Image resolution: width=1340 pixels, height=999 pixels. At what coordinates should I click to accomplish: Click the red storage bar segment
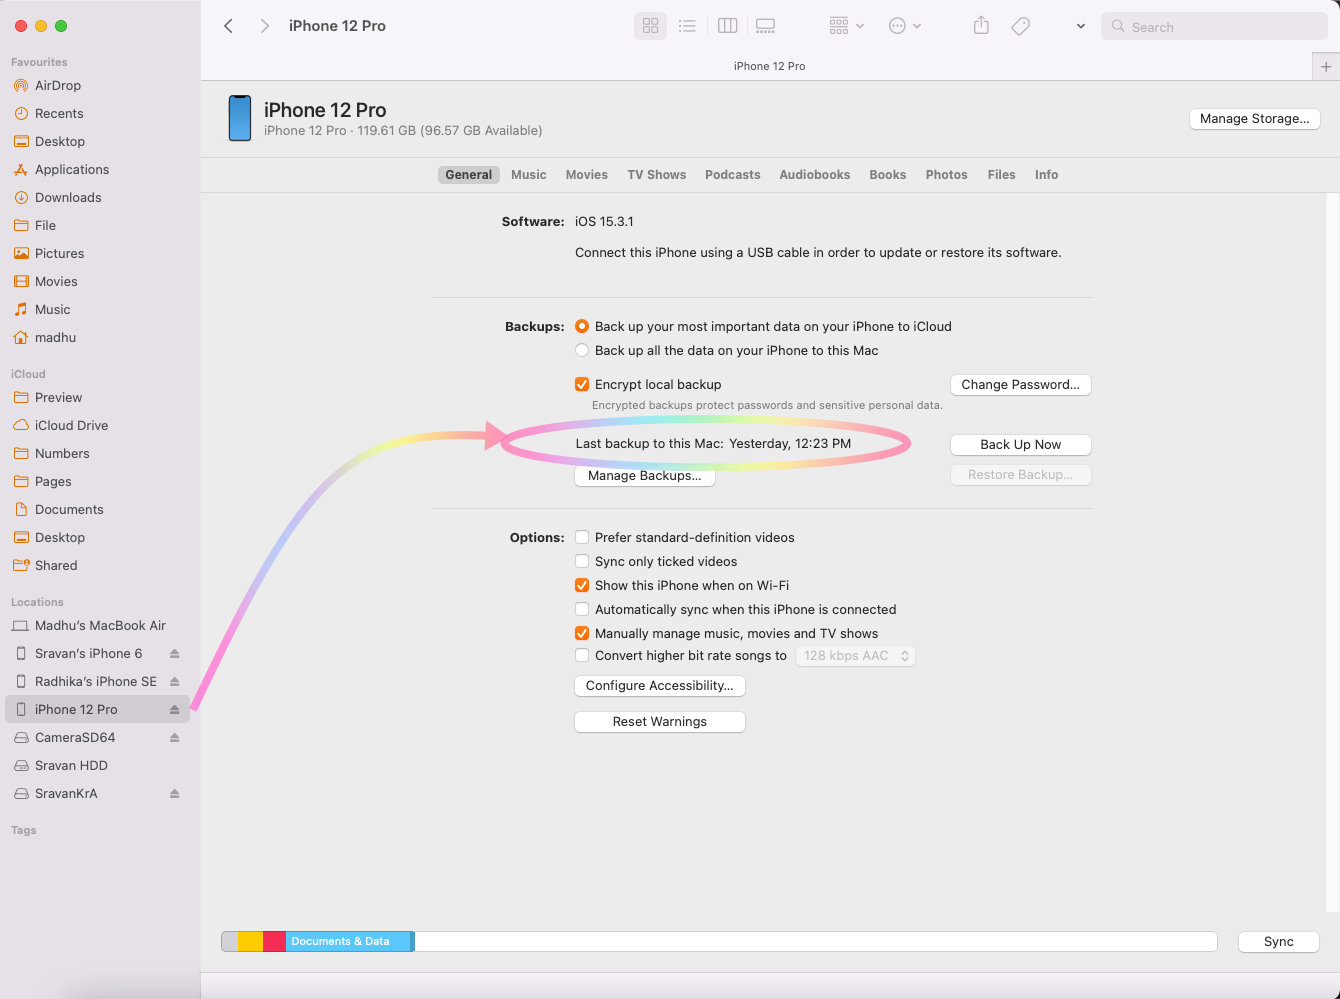[x=274, y=941]
